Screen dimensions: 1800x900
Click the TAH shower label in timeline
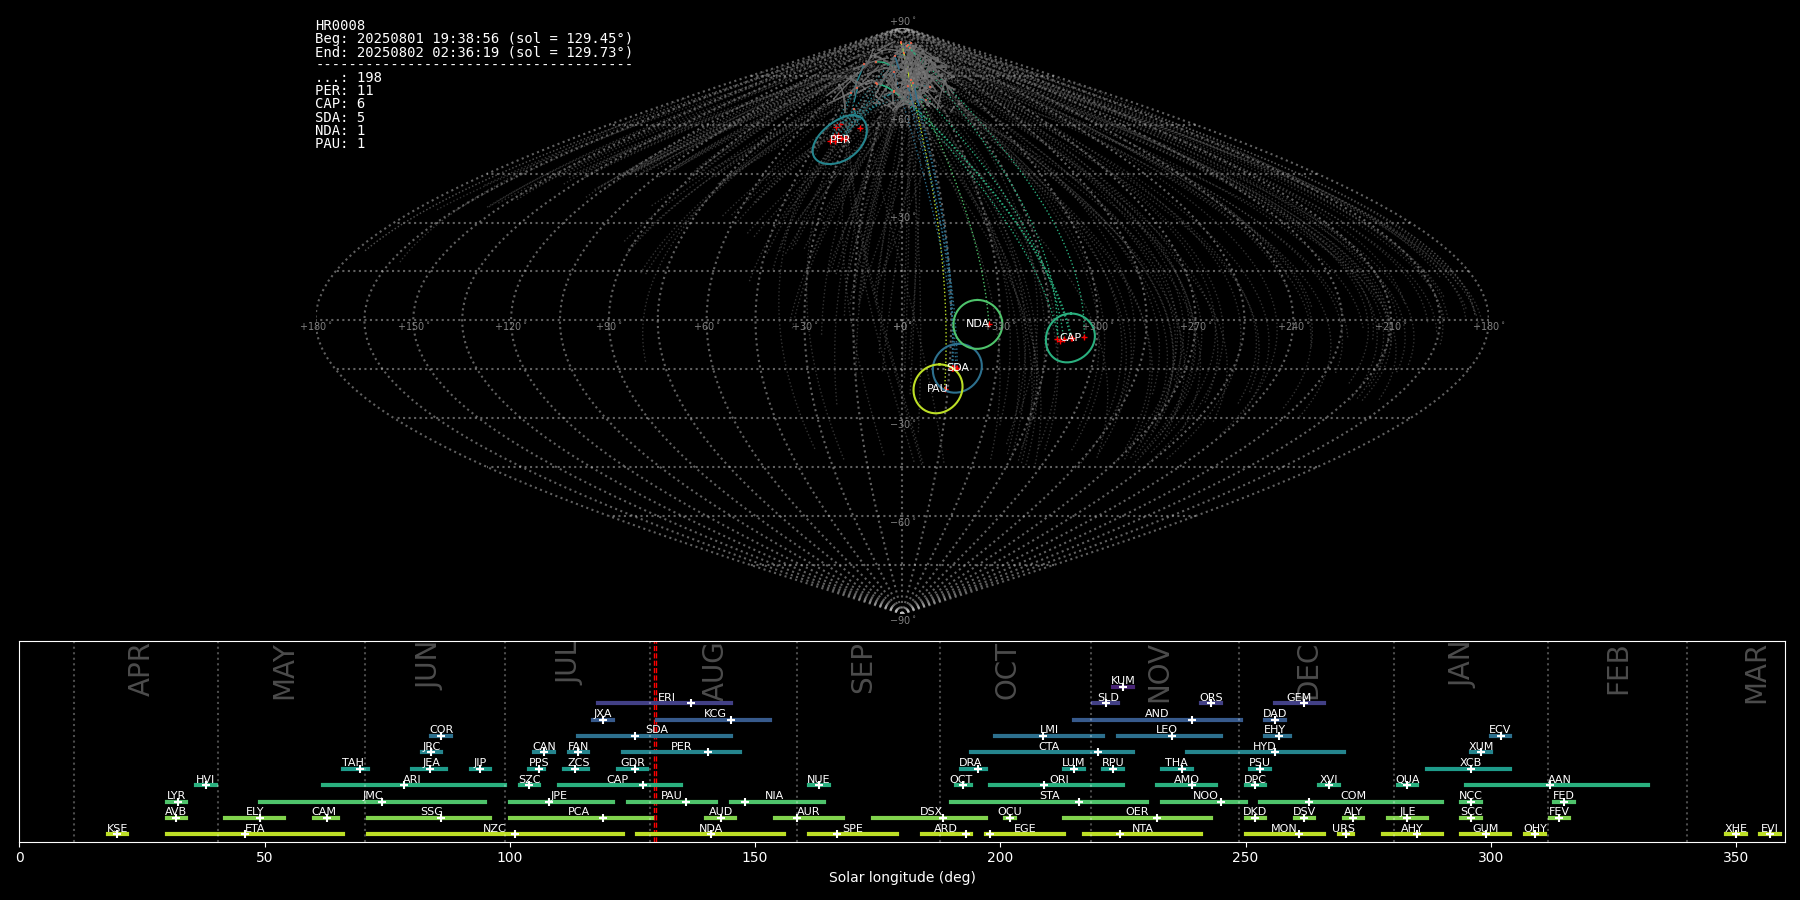tap(353, 763)
